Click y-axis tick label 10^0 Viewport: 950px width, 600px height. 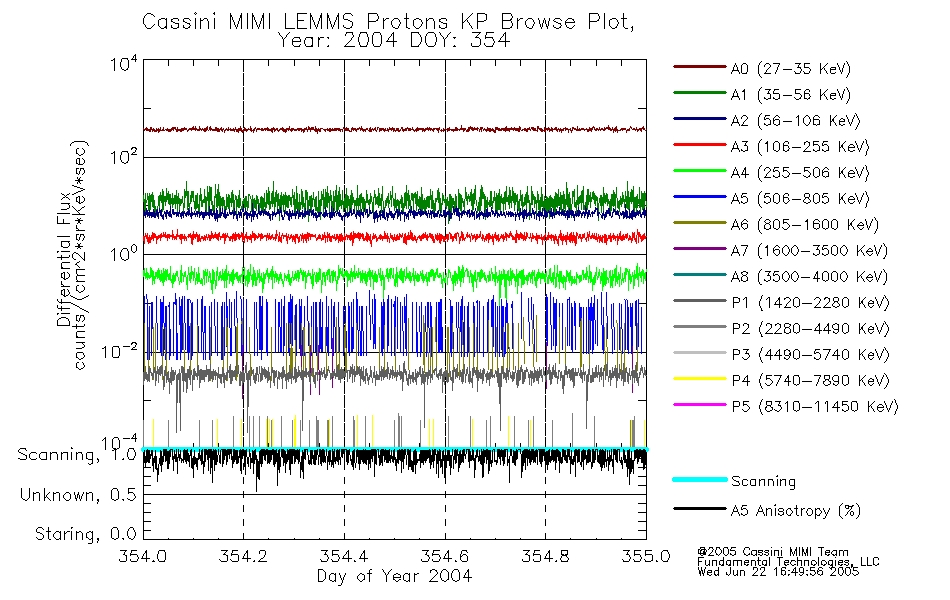124,253
